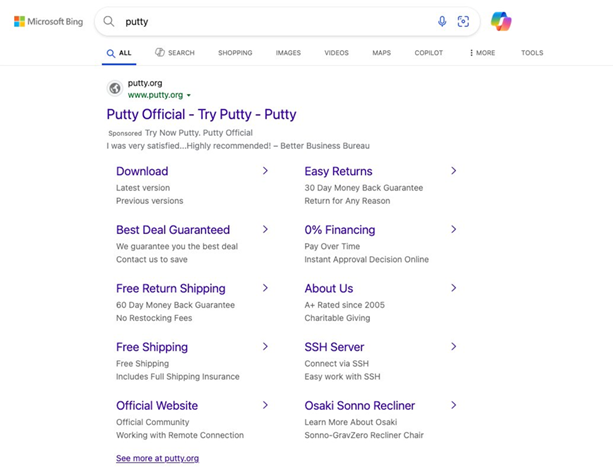Image resolution: width=613 pixels, height=473 pixels.
Task: Click 'No Restocking Fees' text
Action: click(154, 318)
